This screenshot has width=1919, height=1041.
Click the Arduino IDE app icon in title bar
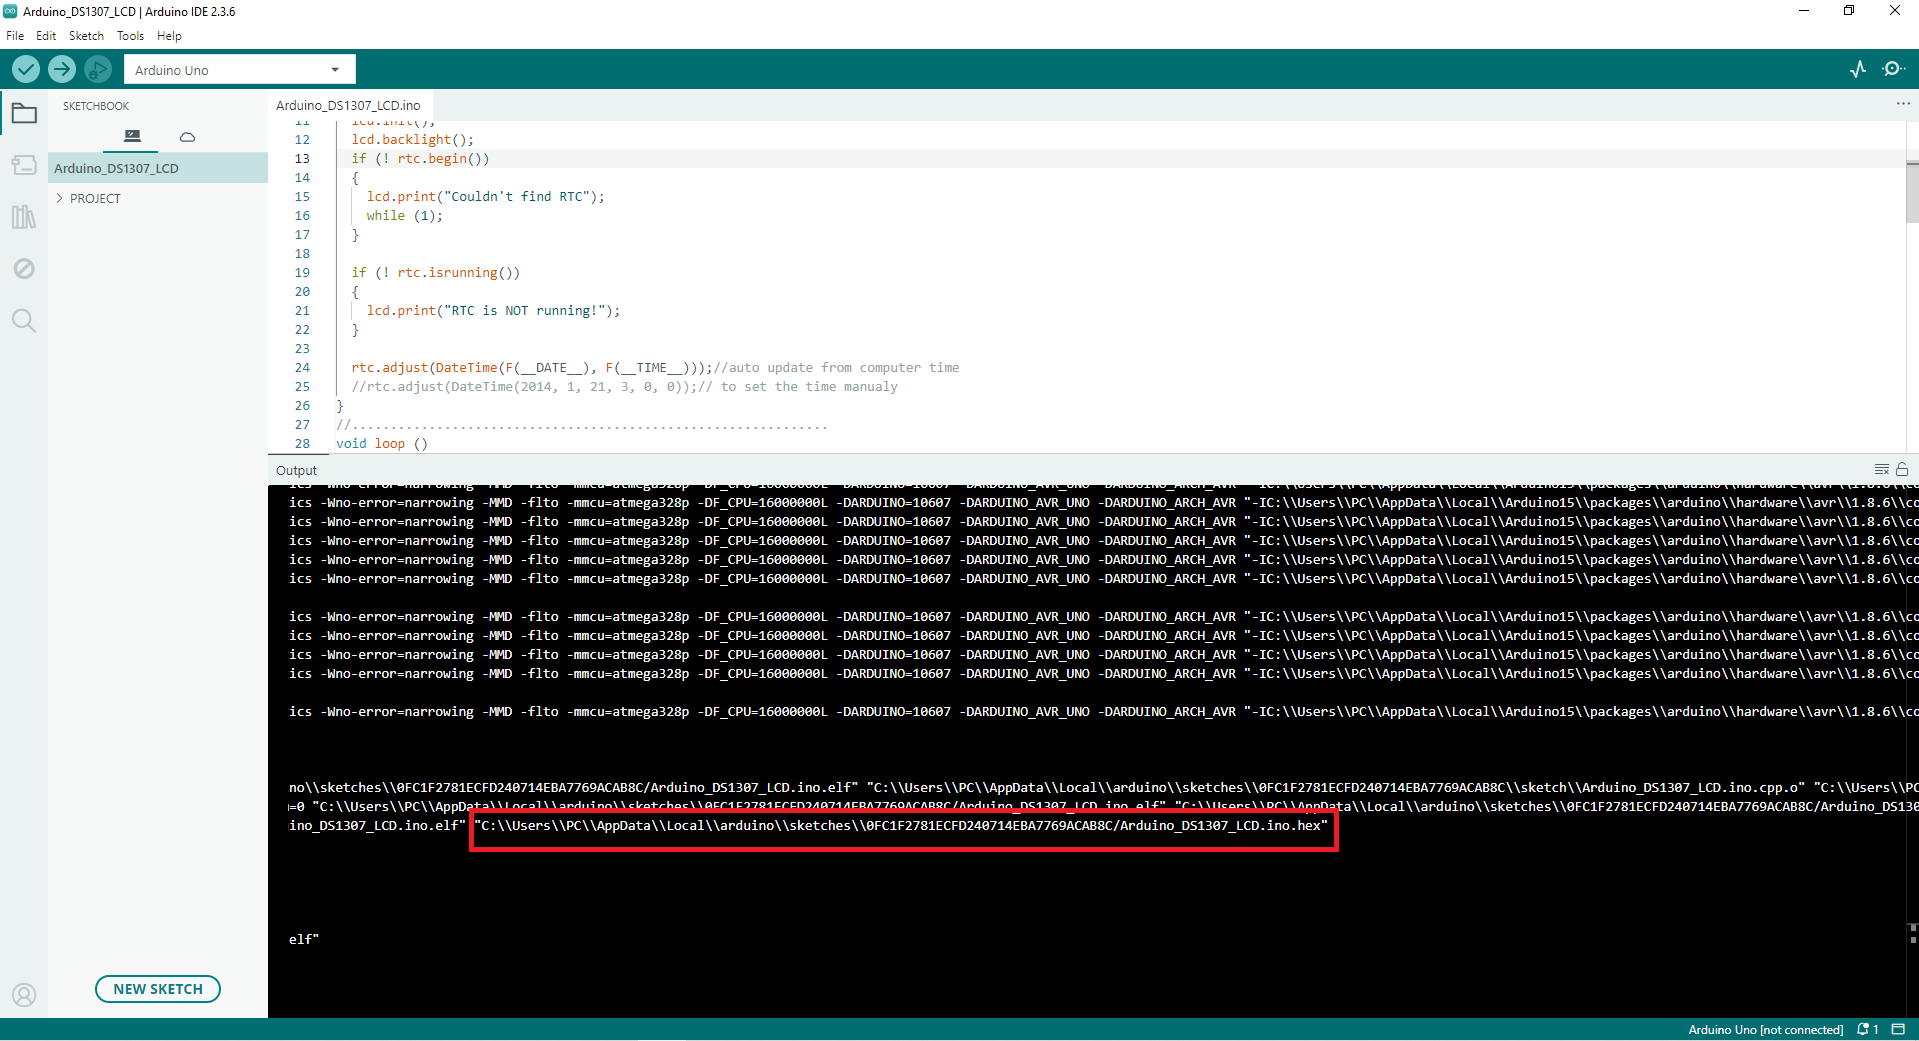(11, 11)
